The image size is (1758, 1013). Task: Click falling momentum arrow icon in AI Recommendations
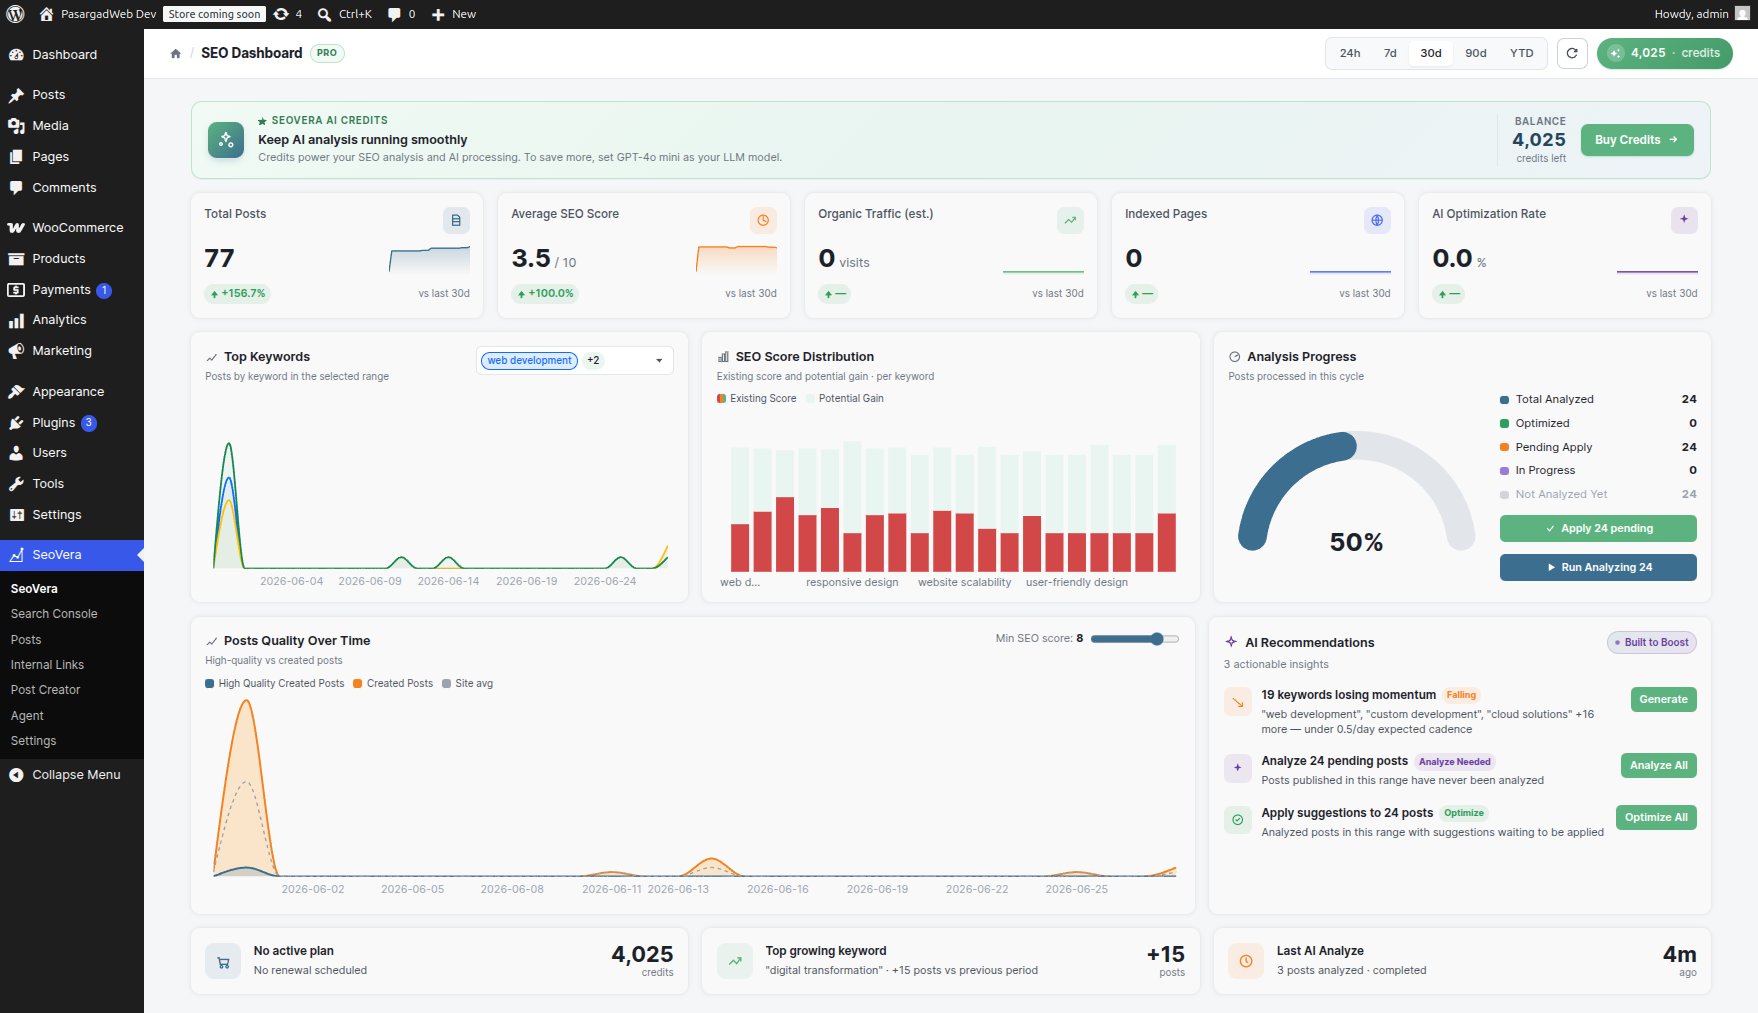[1238, 702]
